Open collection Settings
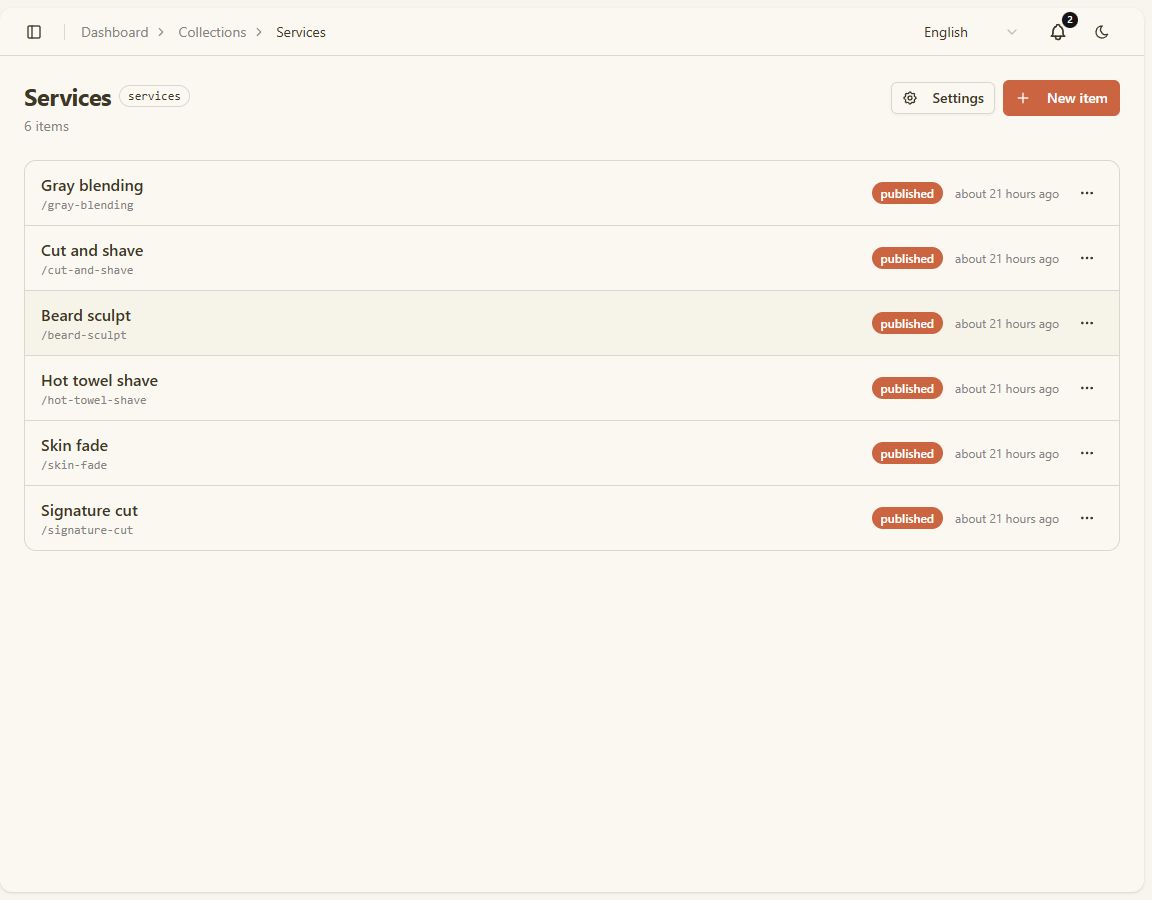Viewport: 1152px width, 900px height. point(943,98)
